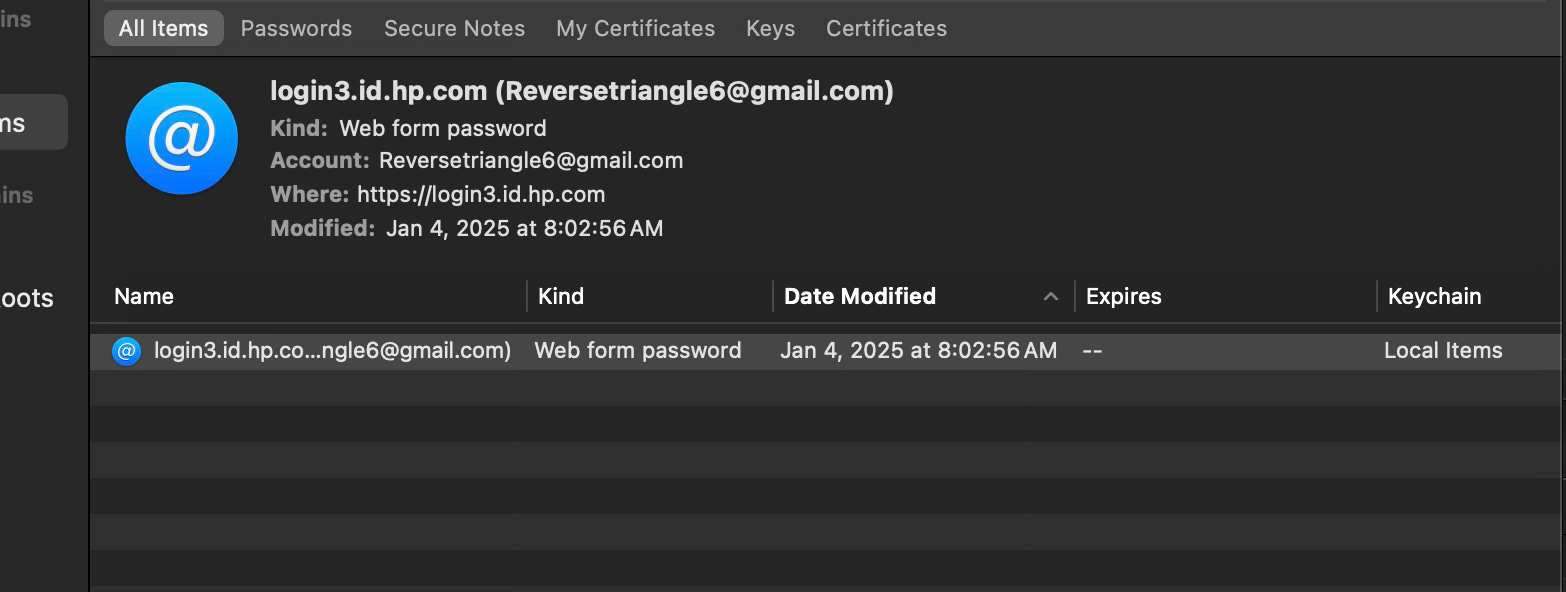Click the Local Items keychain cell
The height and width of the screenshot is (592, 1566).
click(x=1443, y=350)
